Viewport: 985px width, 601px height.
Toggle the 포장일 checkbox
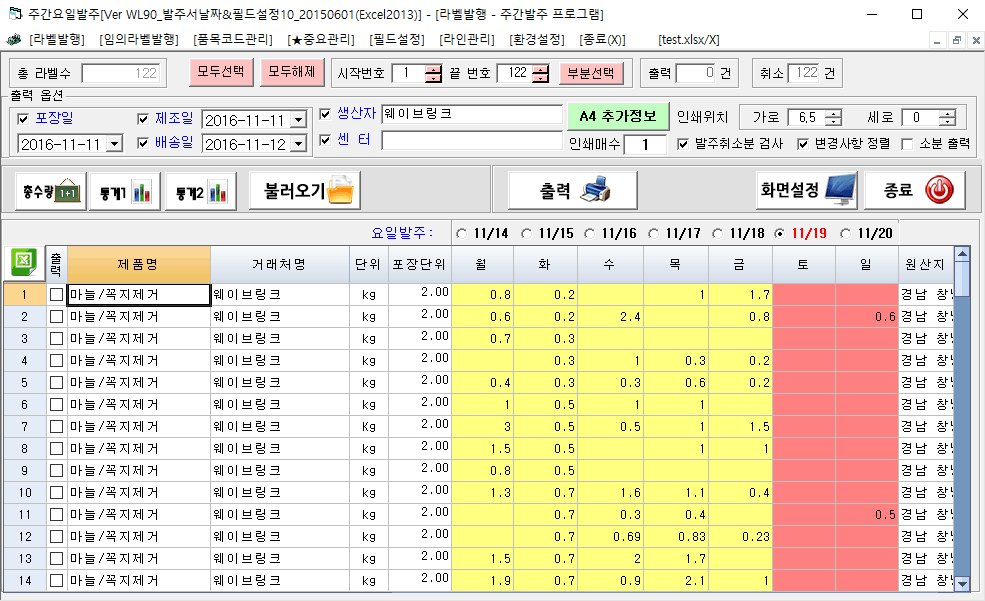pyautogui.click(x=25, y=119)
